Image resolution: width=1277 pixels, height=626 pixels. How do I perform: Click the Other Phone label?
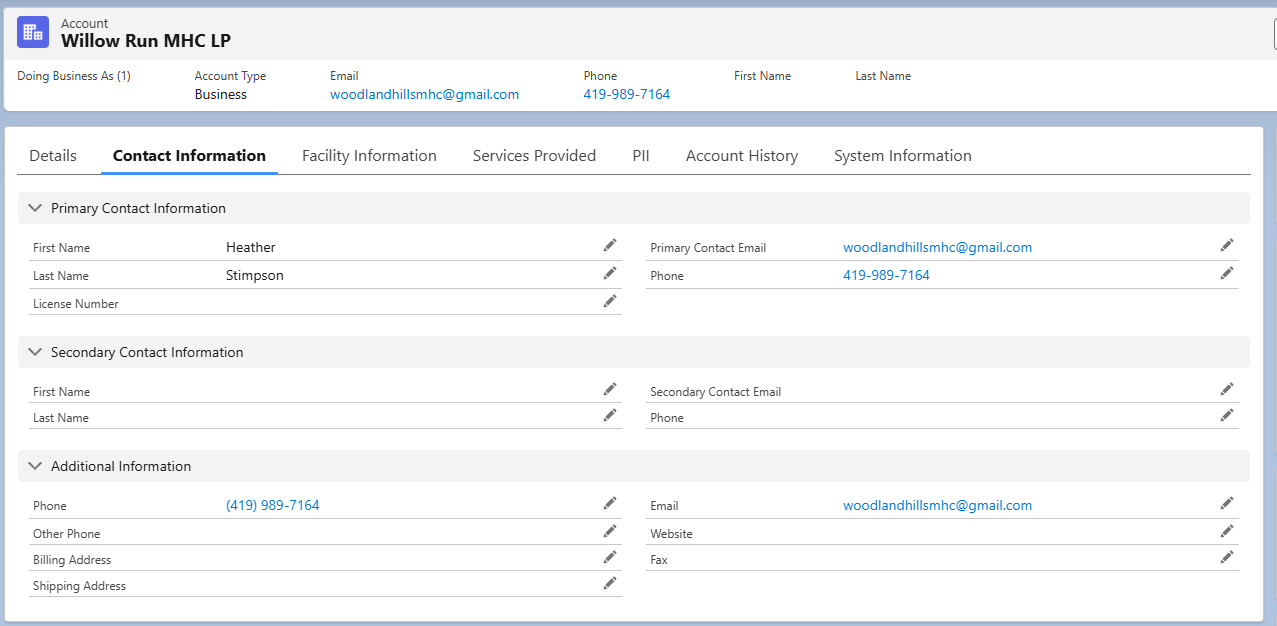[x=67, y=534]
